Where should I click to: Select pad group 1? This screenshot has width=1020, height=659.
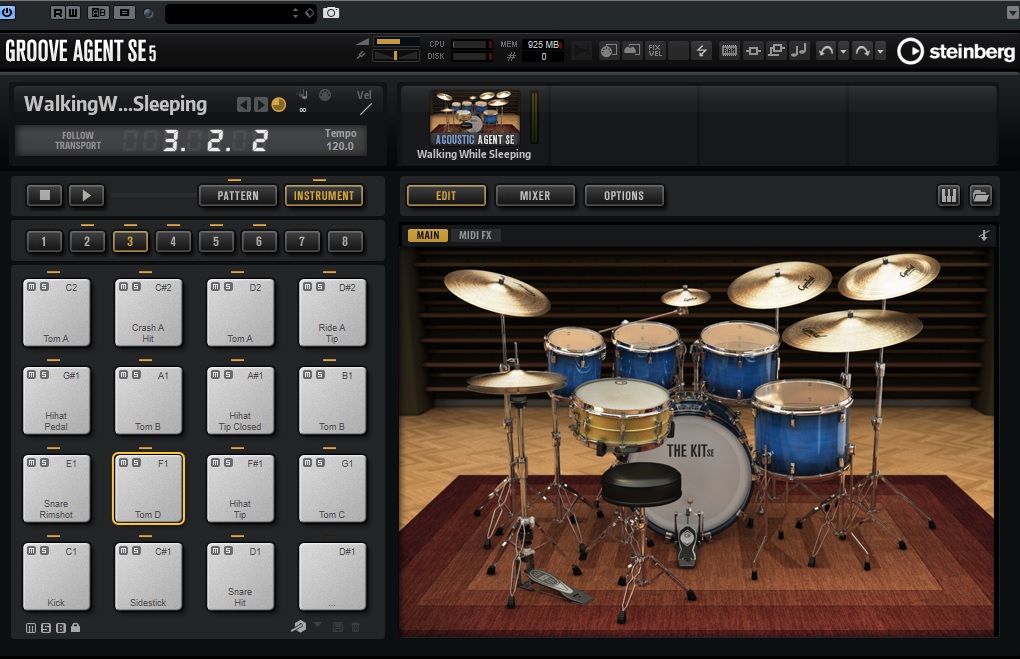(44, 241)
